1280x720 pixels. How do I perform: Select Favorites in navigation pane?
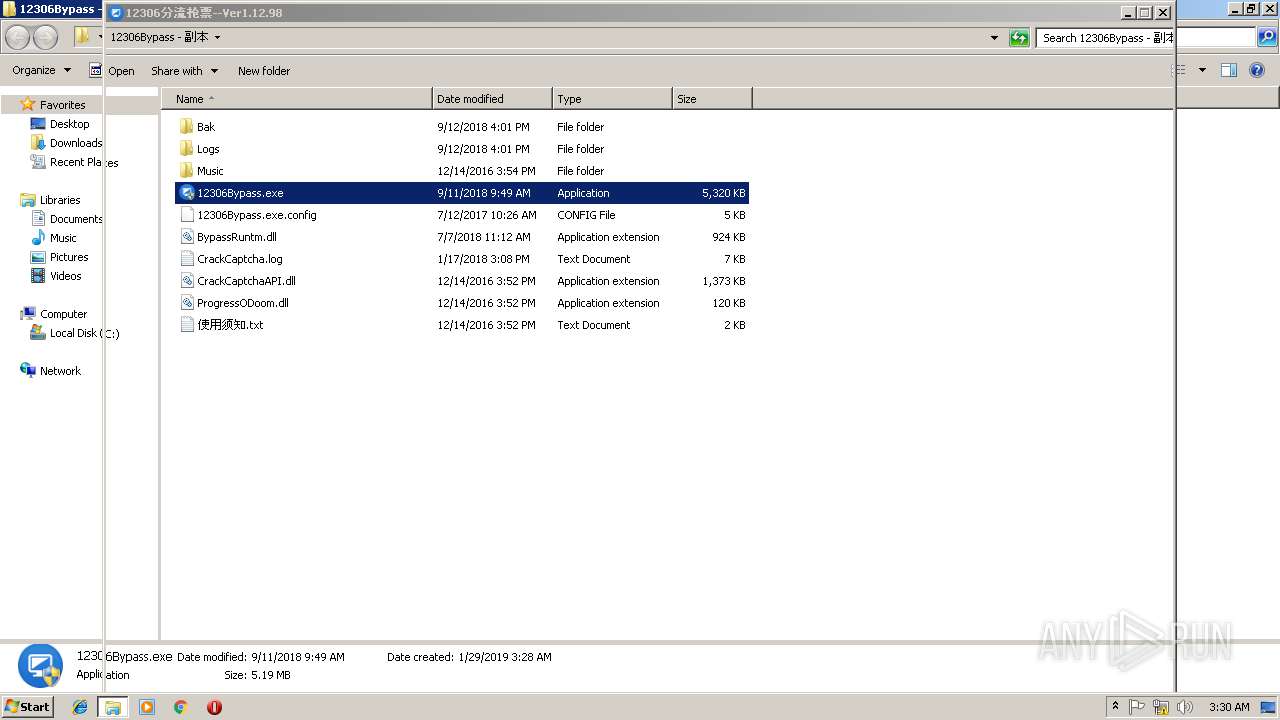coord(62,105)
